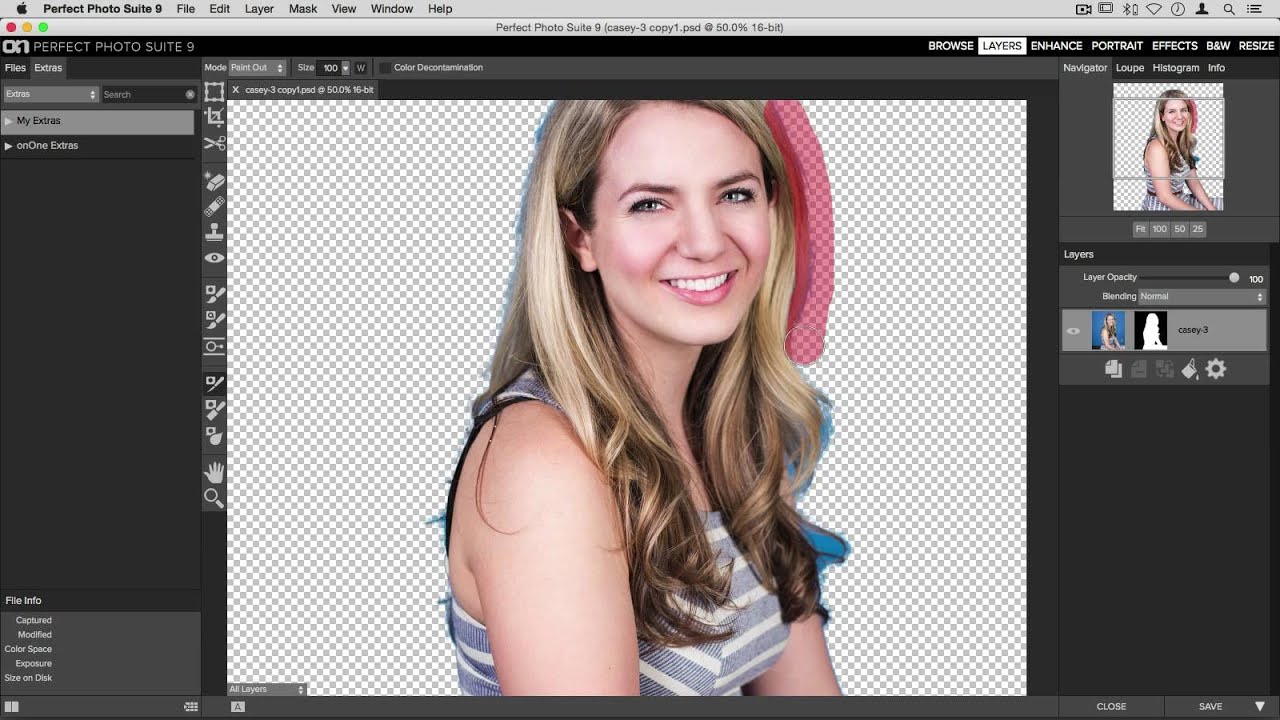This screenshot has width=1280, height=720.
Task: Open the Histogram tab
Action: 1176,68
